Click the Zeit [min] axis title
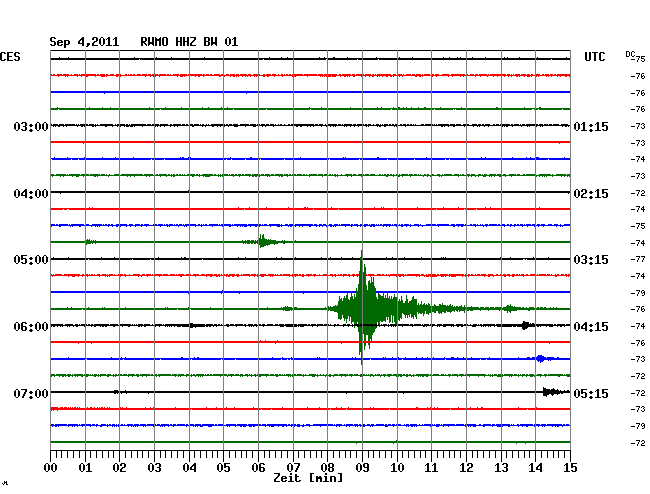650x494 pixels. [x=308, y=478]
